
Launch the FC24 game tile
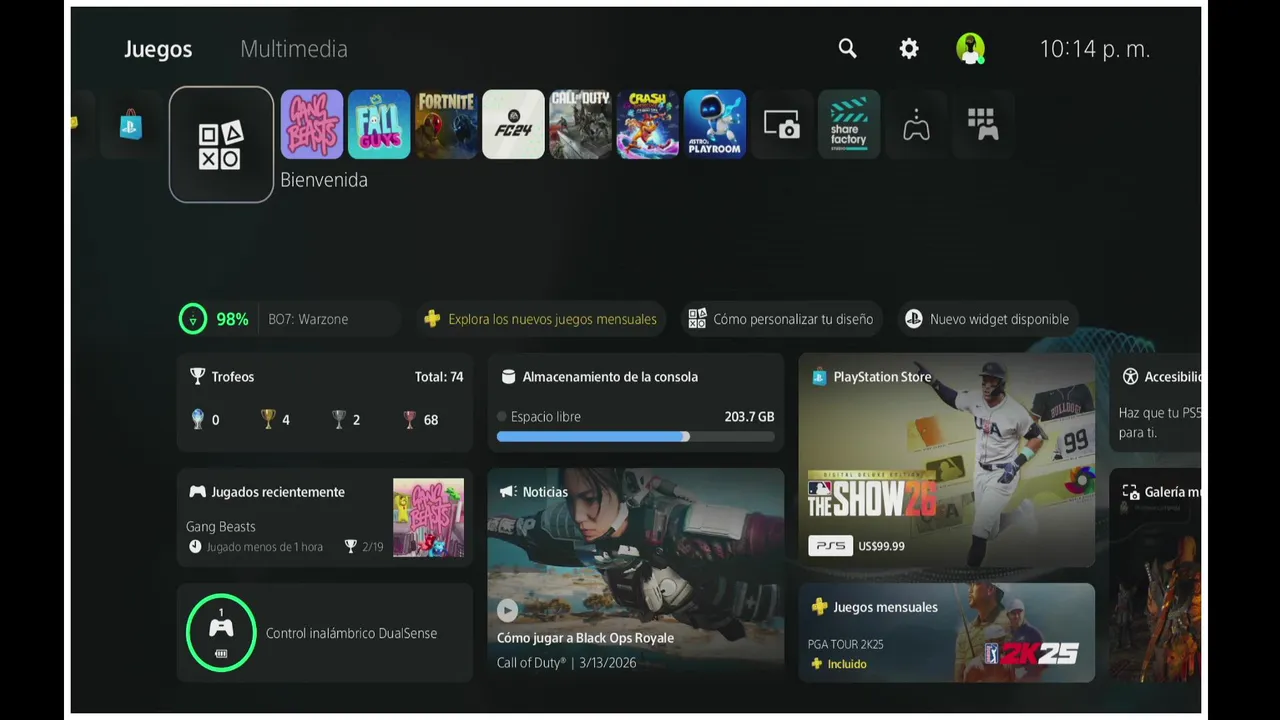click(x=513, y=124)
